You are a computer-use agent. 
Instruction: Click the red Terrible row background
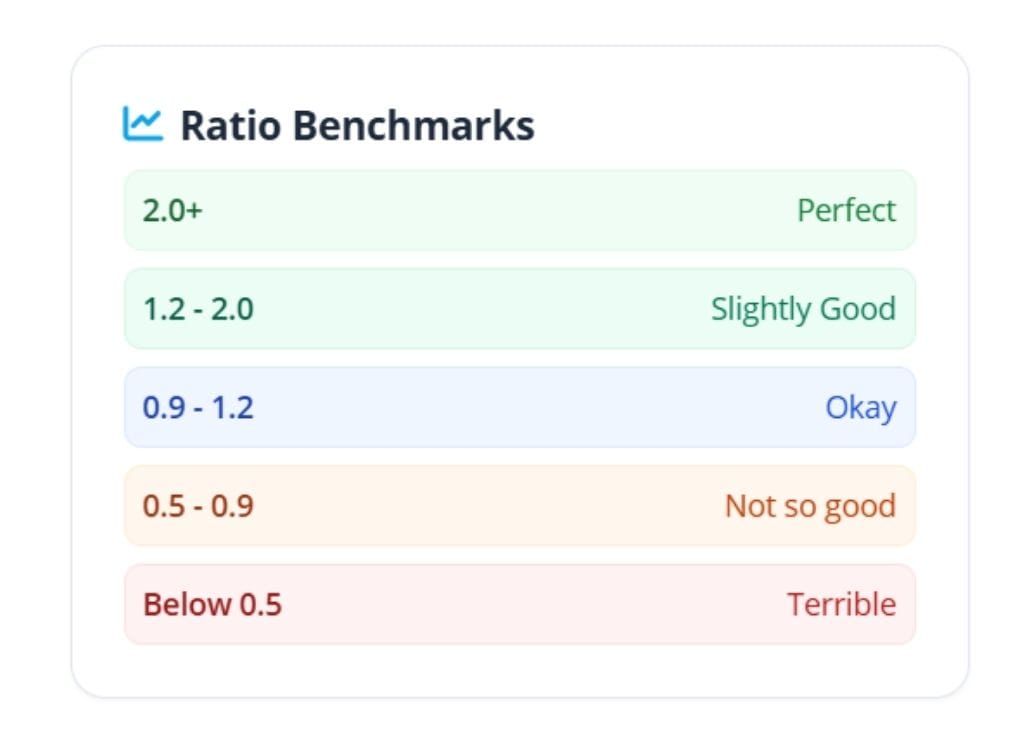pos(519,604)
